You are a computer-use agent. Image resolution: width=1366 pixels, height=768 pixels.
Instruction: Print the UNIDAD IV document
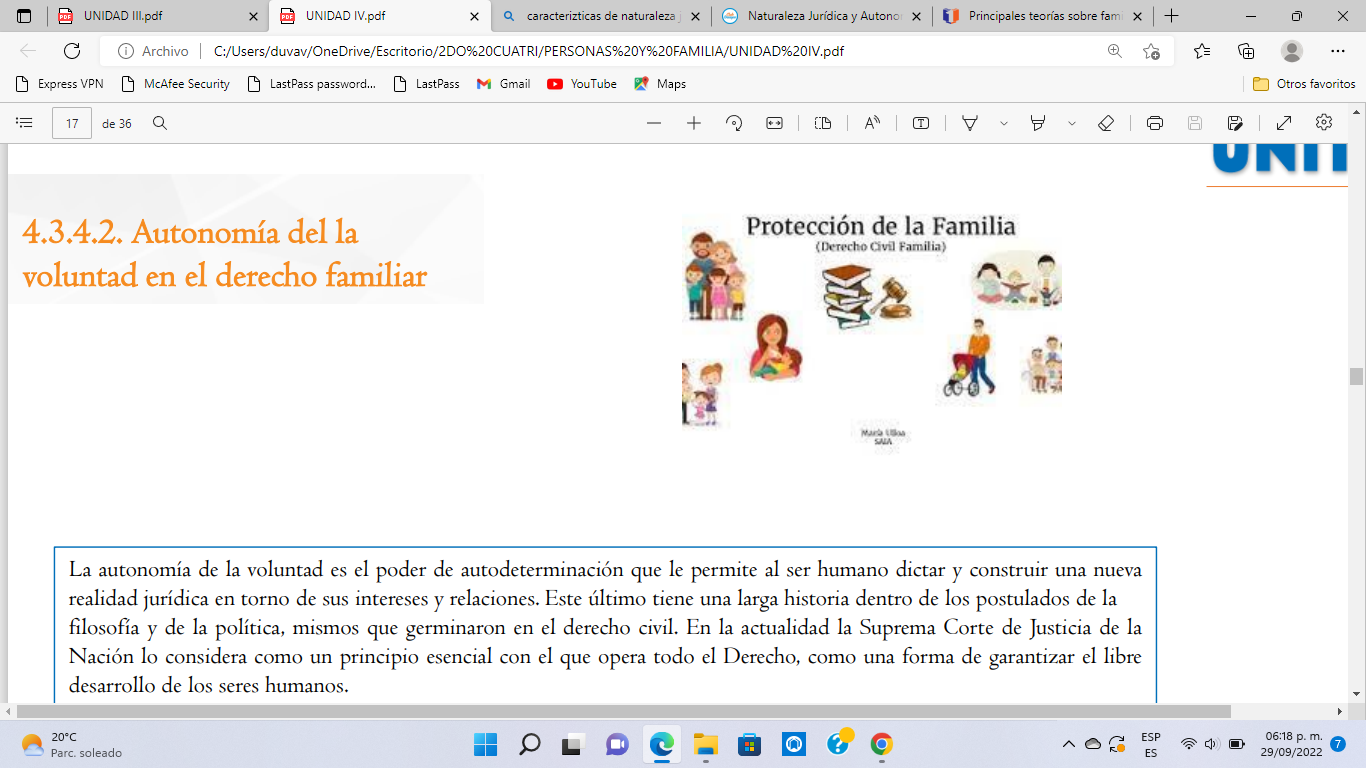point(1155,122)
